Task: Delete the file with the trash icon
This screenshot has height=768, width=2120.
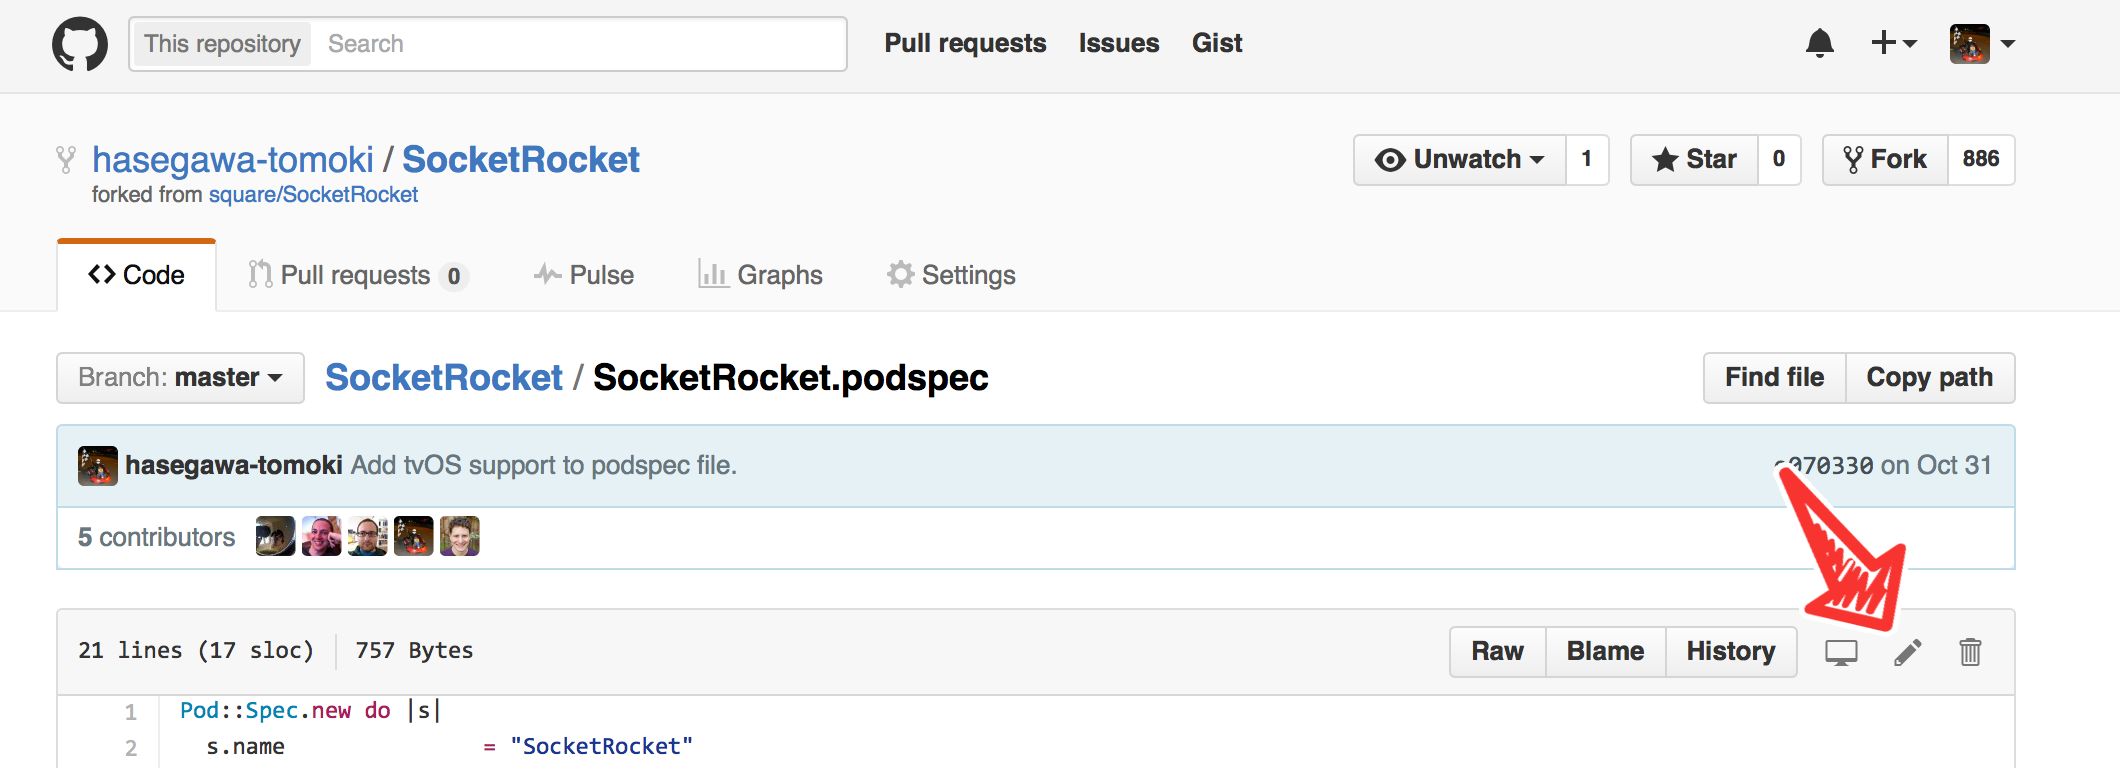Action: point(1970,652)
